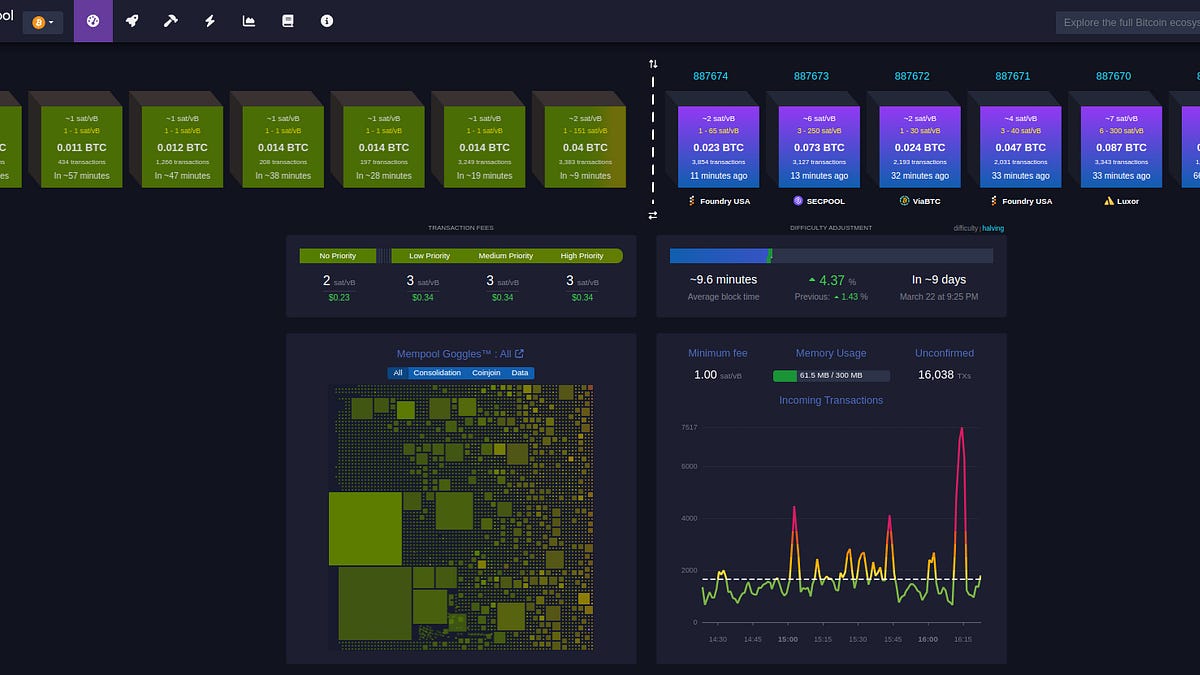Screen dimensions: 1200x675
Task: Select the All goggles filter tab
Action: (x=398, y=373)
